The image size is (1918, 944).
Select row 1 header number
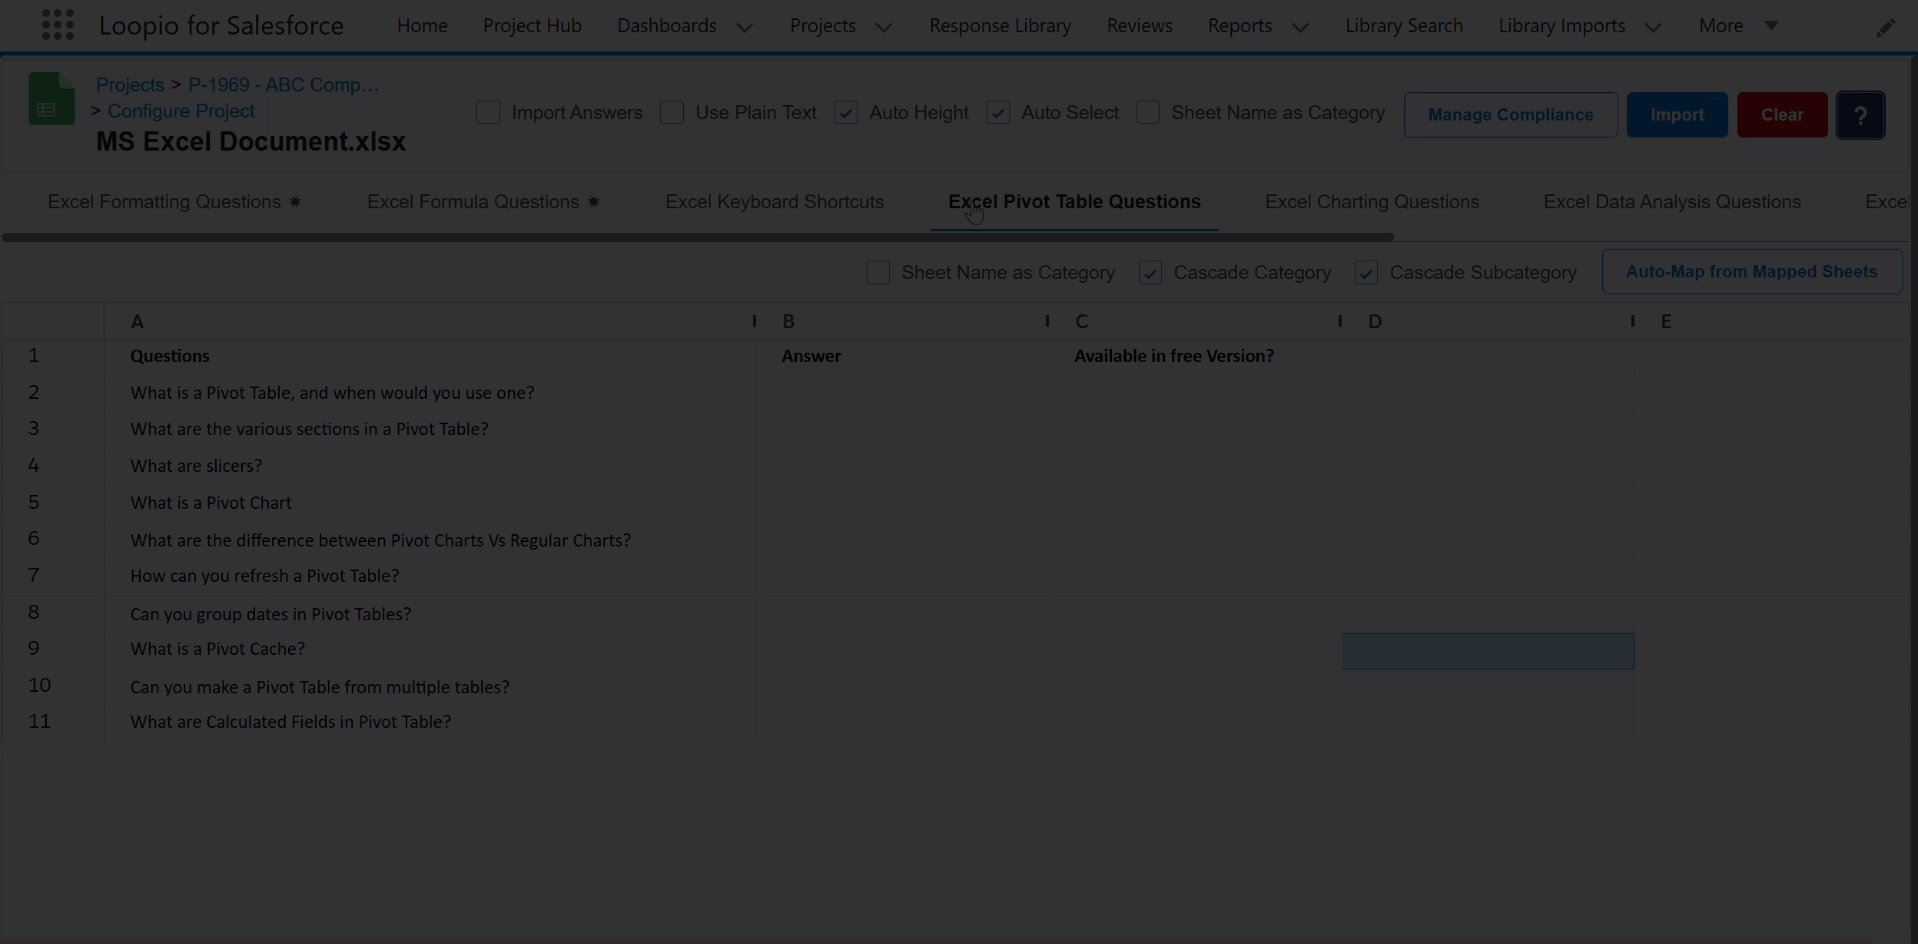(x=34, y=356)
